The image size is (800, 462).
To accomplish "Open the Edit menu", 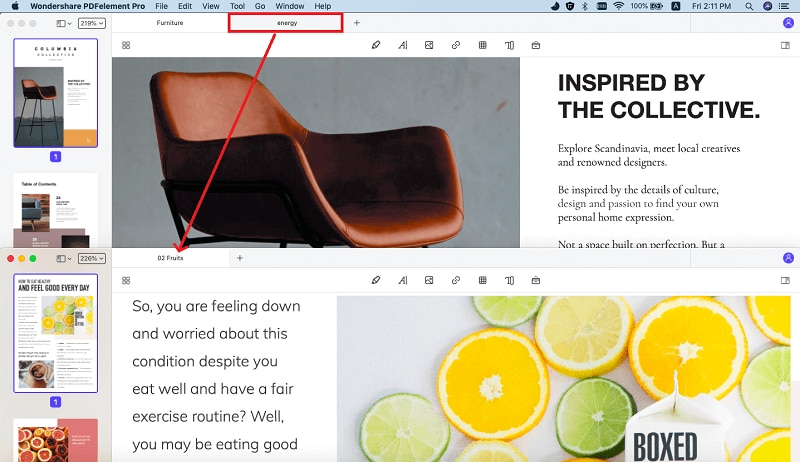I will pos(185,6).
